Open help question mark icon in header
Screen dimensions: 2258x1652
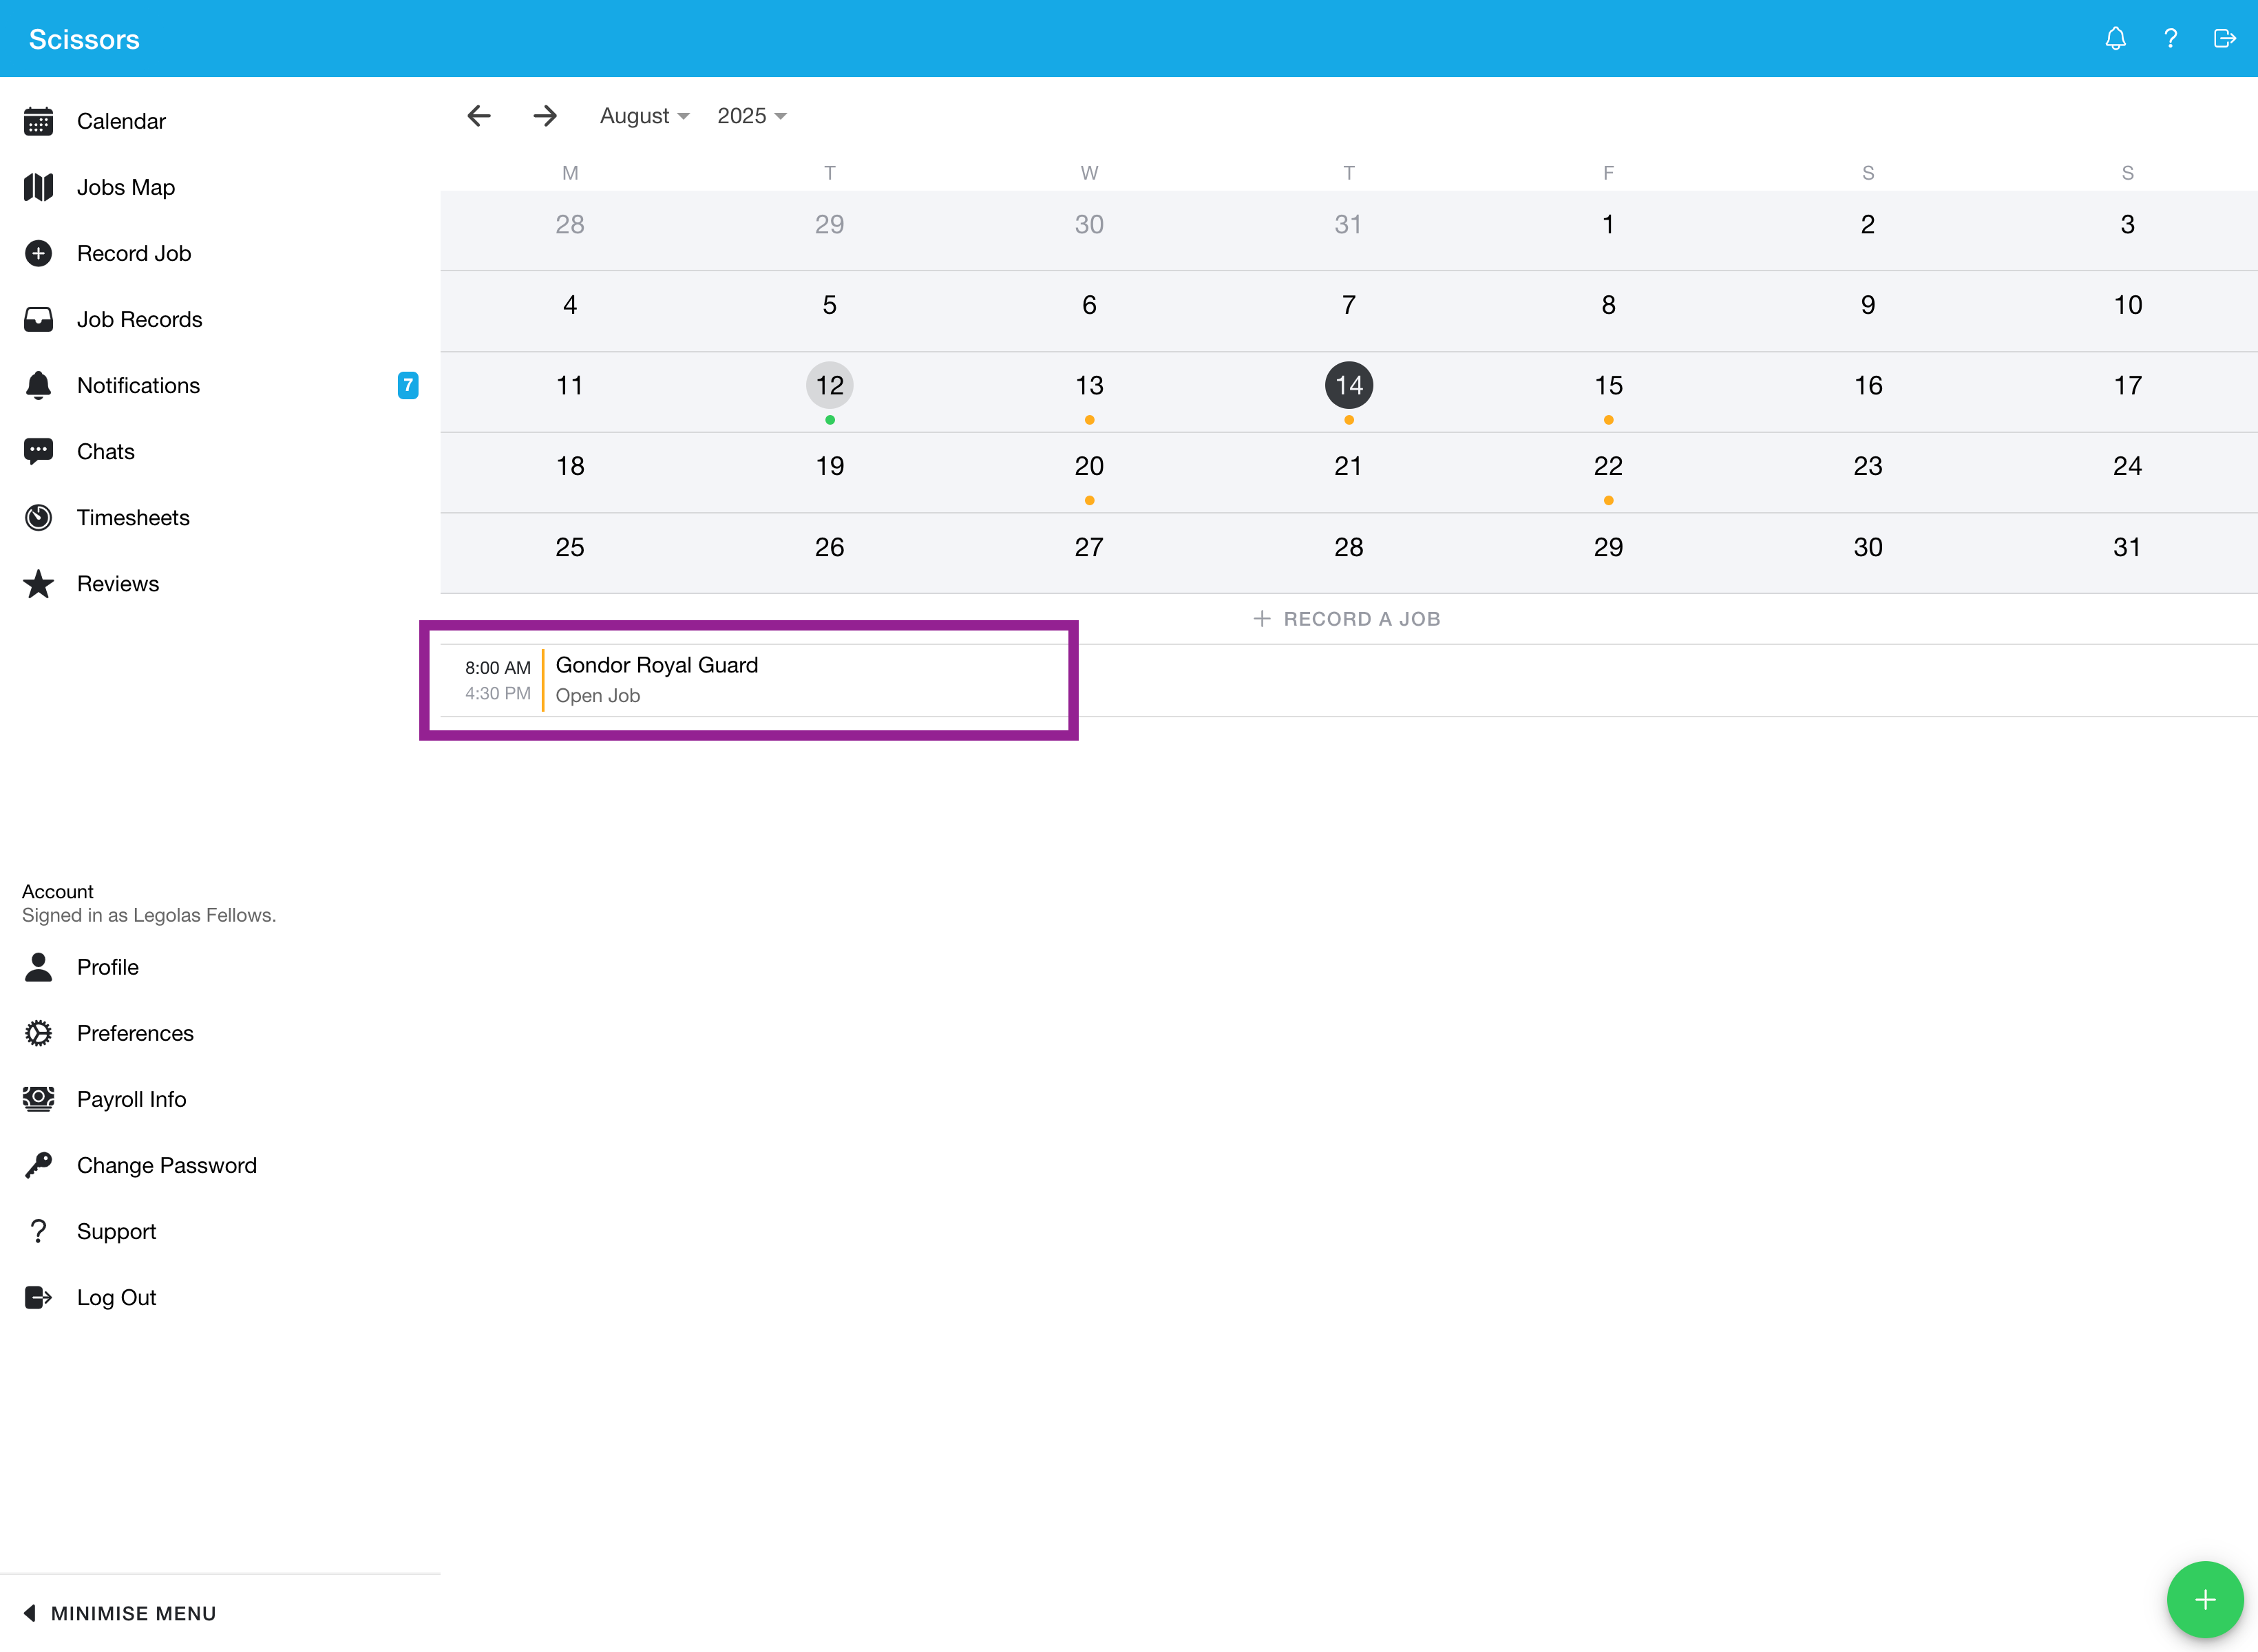[x=2170, y=39]
